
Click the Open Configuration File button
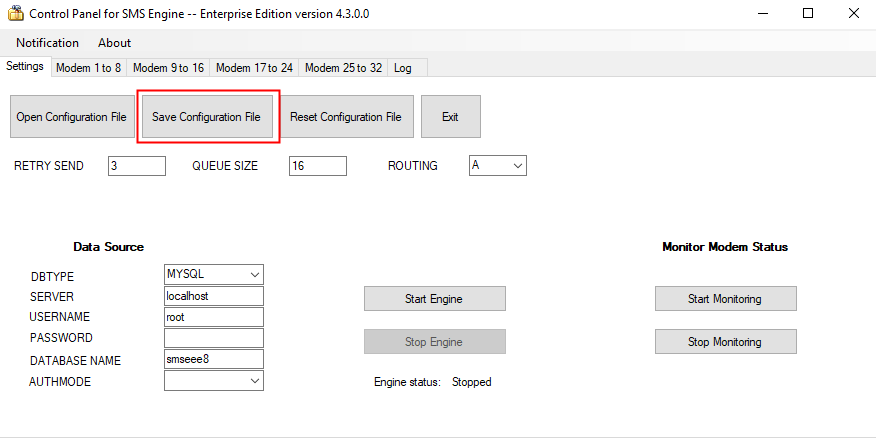tap(71, 117)
